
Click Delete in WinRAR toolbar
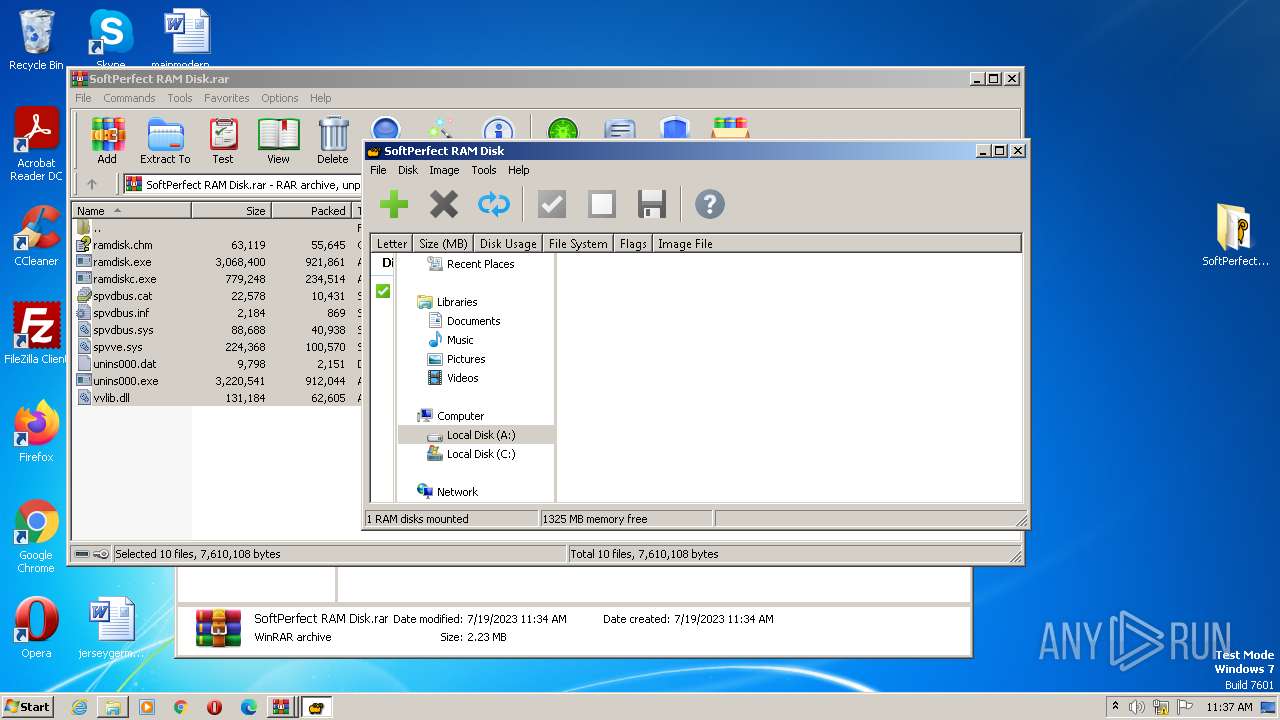click(x=333, y=140)
